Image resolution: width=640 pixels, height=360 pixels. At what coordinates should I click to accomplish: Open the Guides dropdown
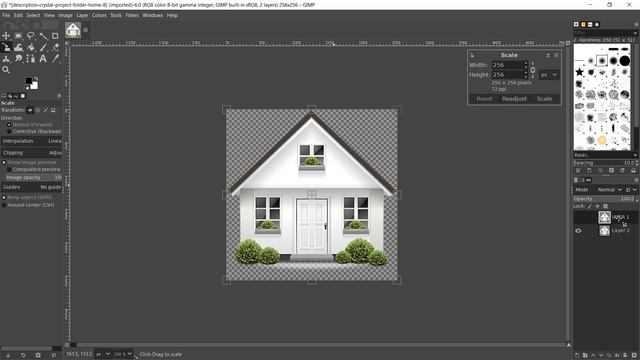point(31,187)
